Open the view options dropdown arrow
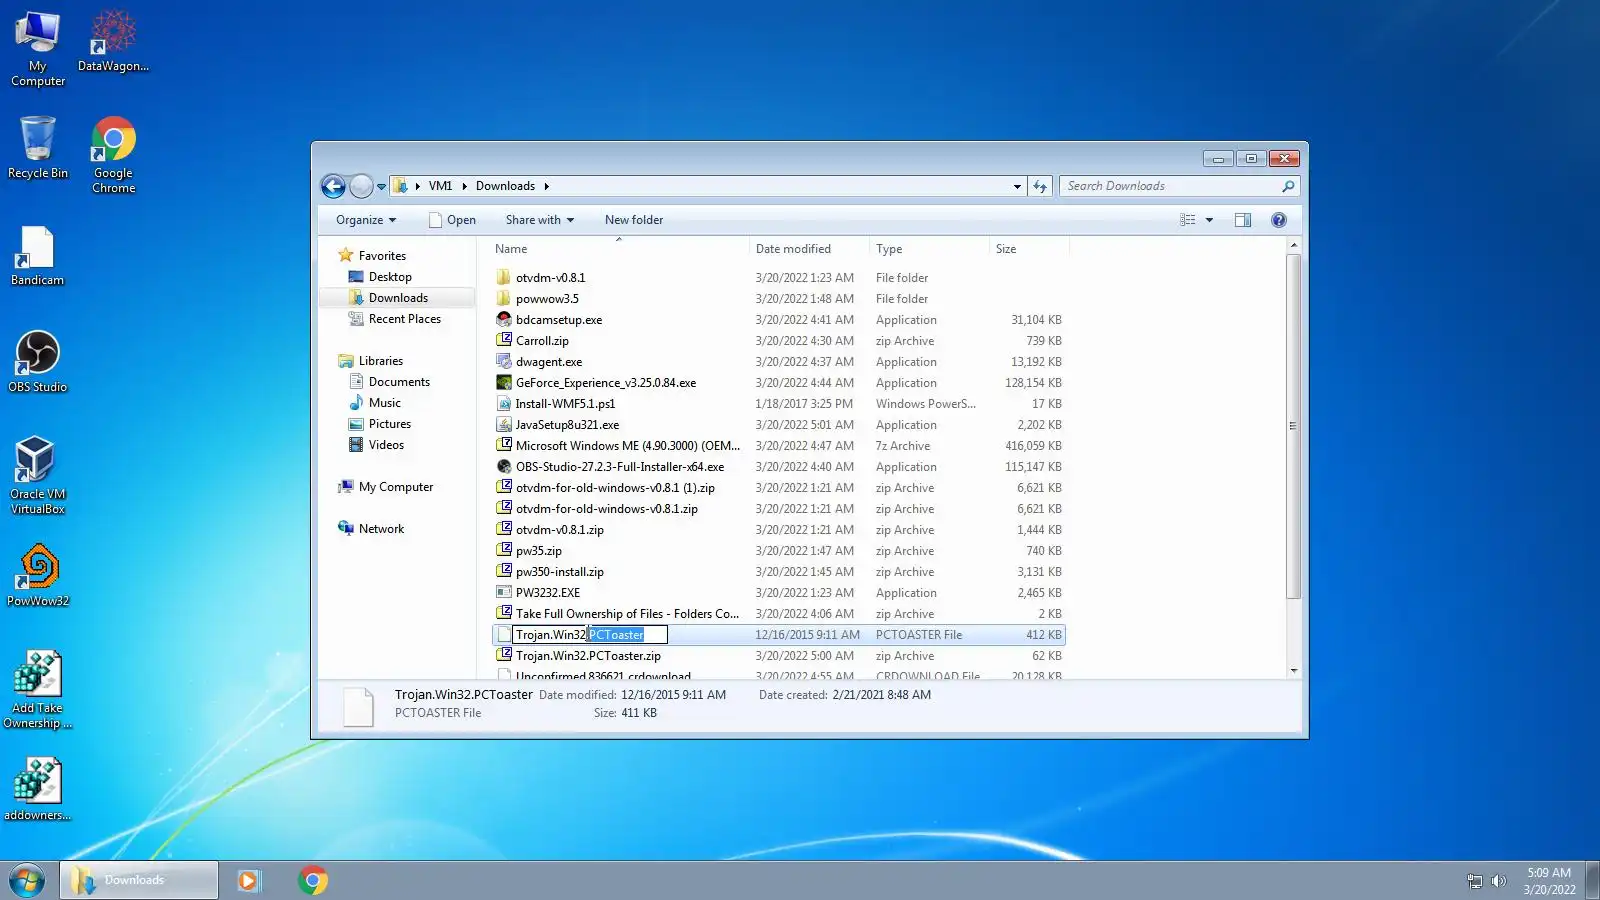Viewport: 1600px width, 900px height. point(1209,220)
